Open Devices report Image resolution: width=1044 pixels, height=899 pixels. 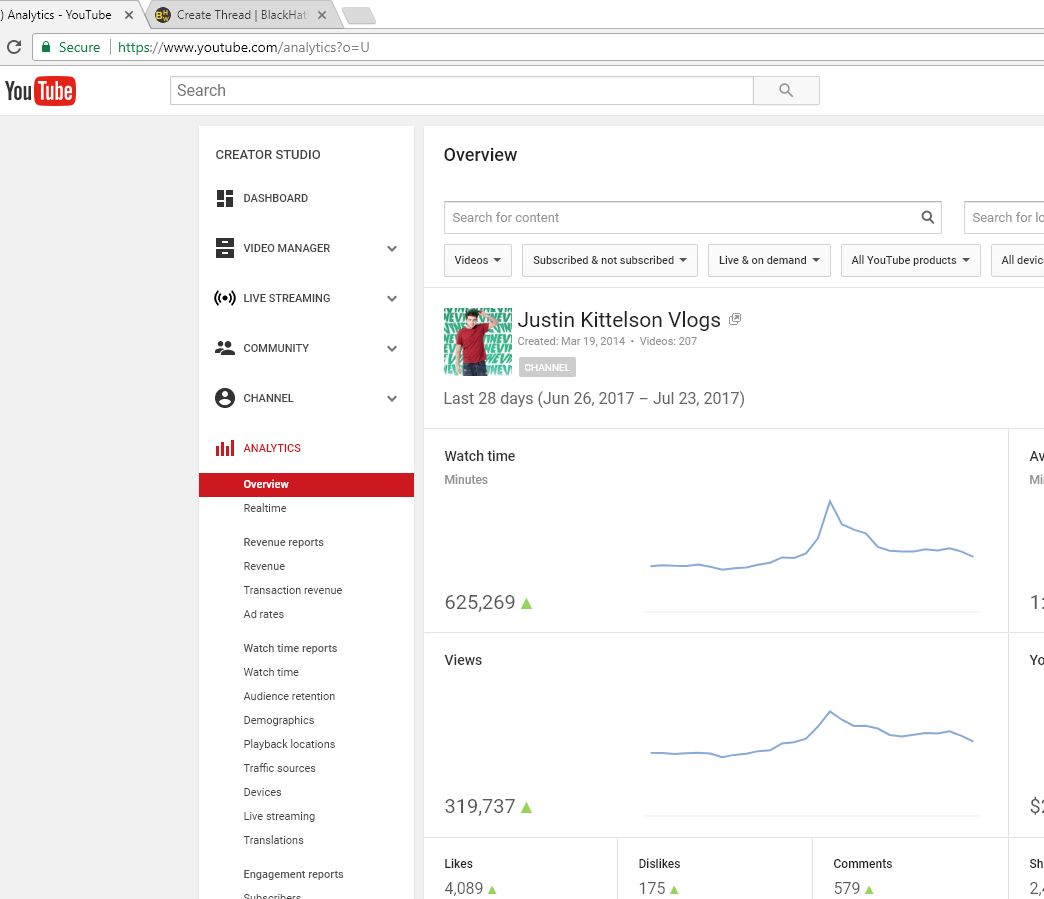point(262,792)
